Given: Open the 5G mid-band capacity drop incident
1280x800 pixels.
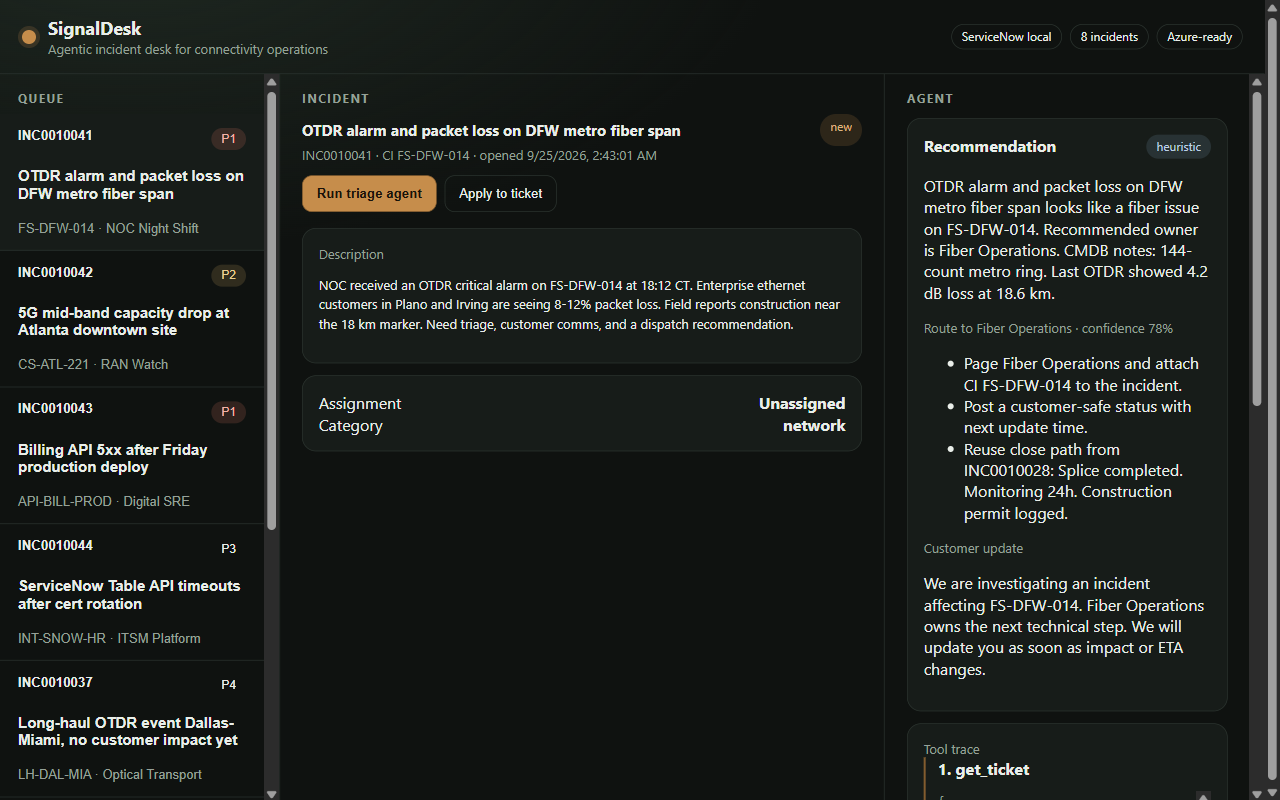Looking at the screenshot, I should pyautogui.click(x=132, y=319).
